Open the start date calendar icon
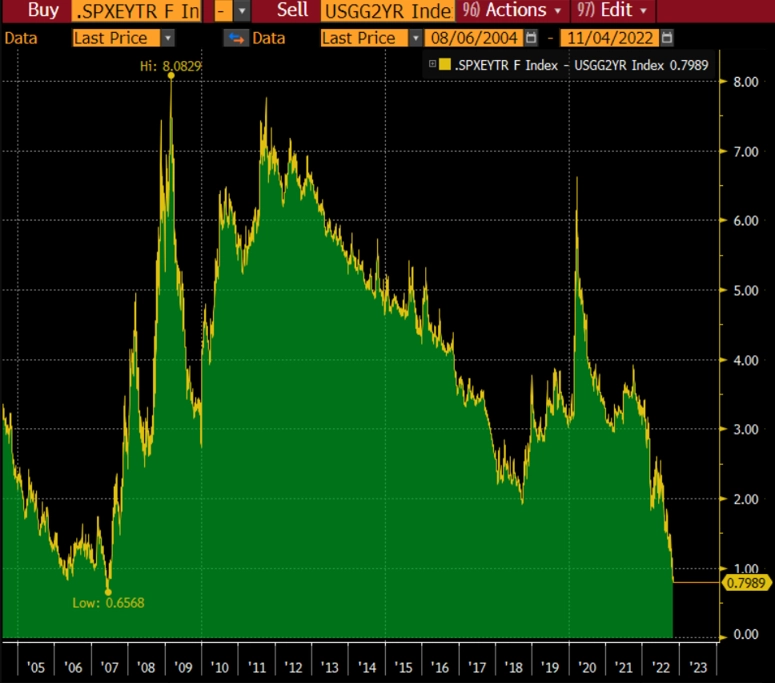 point(531,38)
